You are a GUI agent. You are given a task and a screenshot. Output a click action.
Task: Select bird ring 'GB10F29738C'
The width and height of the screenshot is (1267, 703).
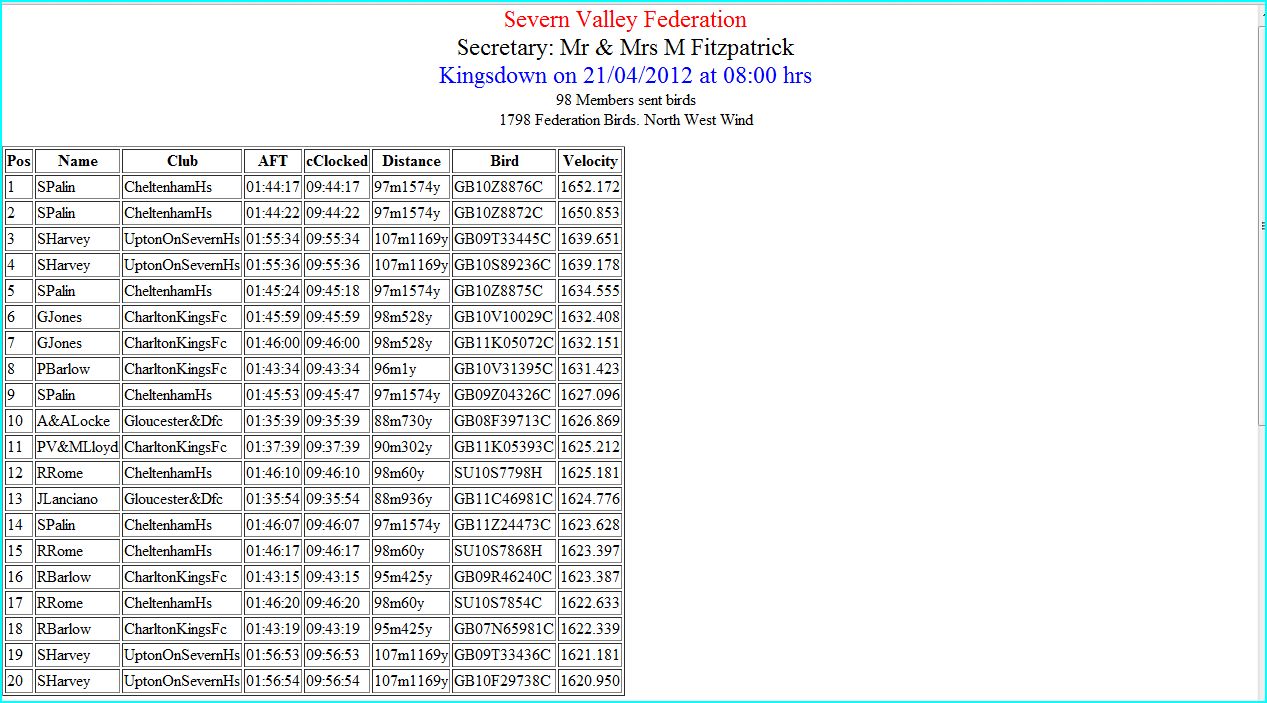[x=505, y=681]
